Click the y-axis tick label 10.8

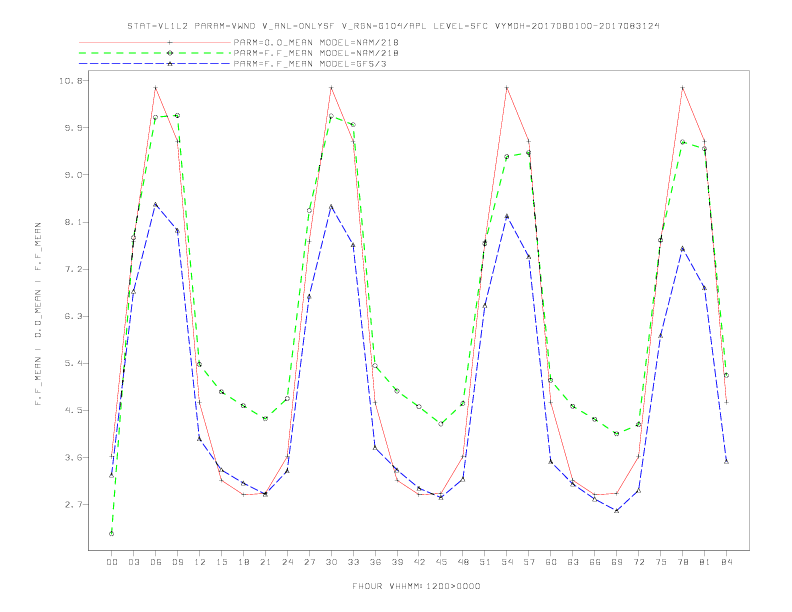[x=71, y=81]
